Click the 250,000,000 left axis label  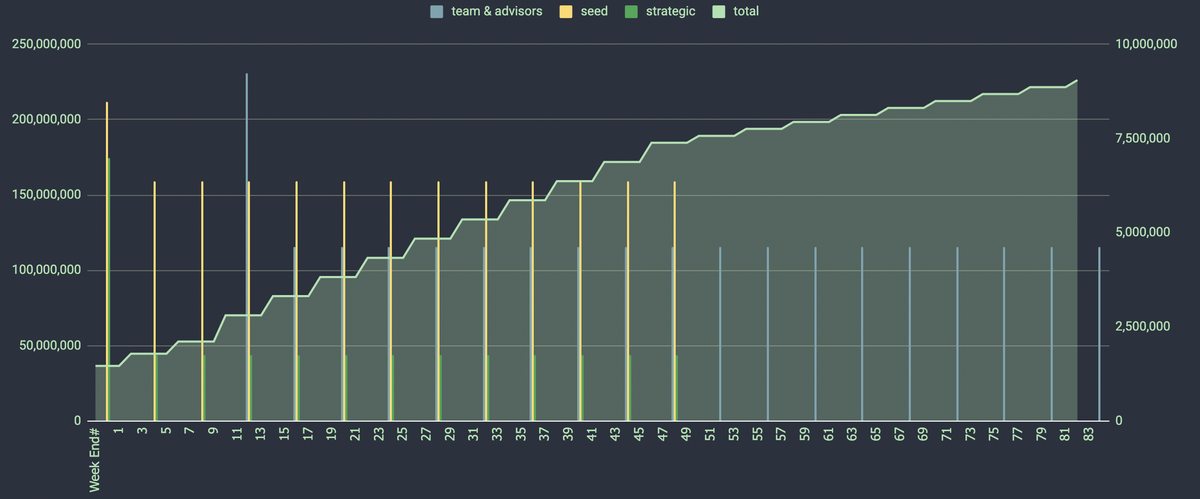[x=48, y=44]
